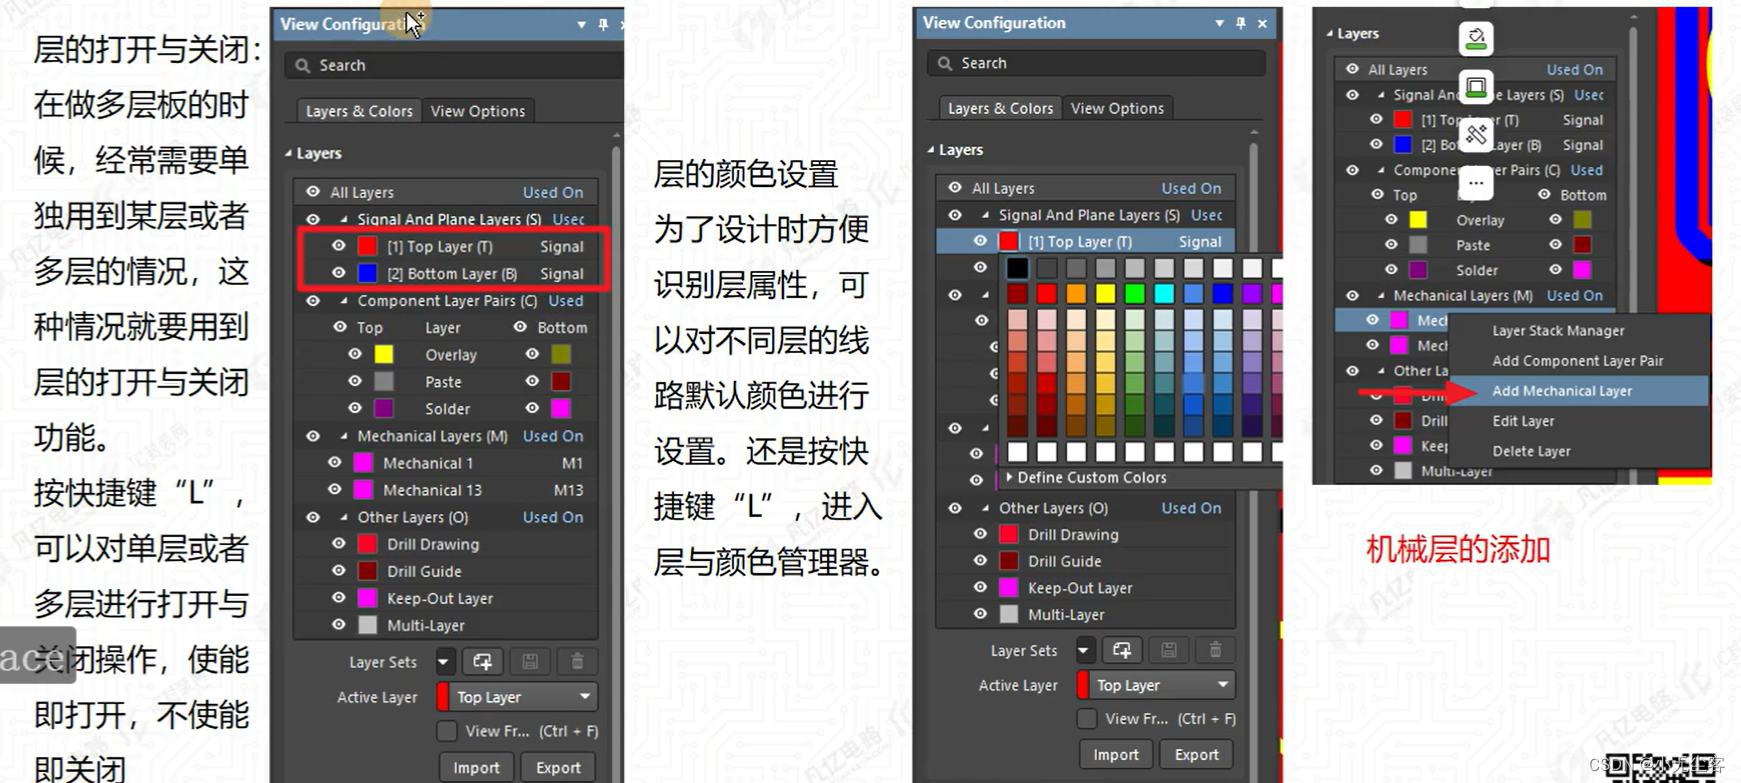Image resolution: width=1741 pixels, height=783 pixels.
Task: Open panel options arrow in left View Configuration title
Action: click(582, 24)
